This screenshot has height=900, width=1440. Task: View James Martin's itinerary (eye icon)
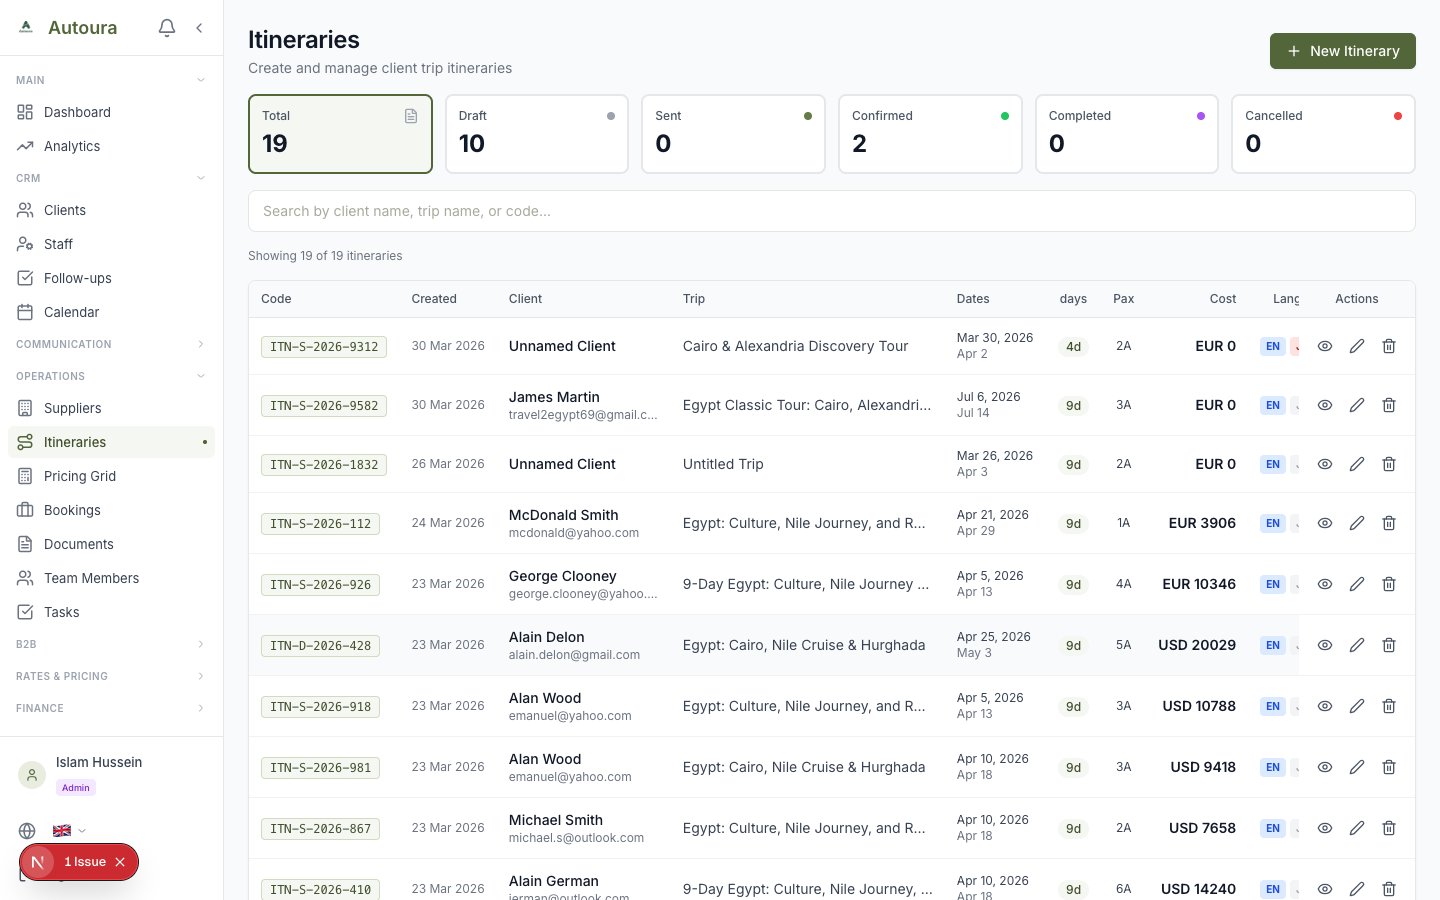coord(1325,405)
